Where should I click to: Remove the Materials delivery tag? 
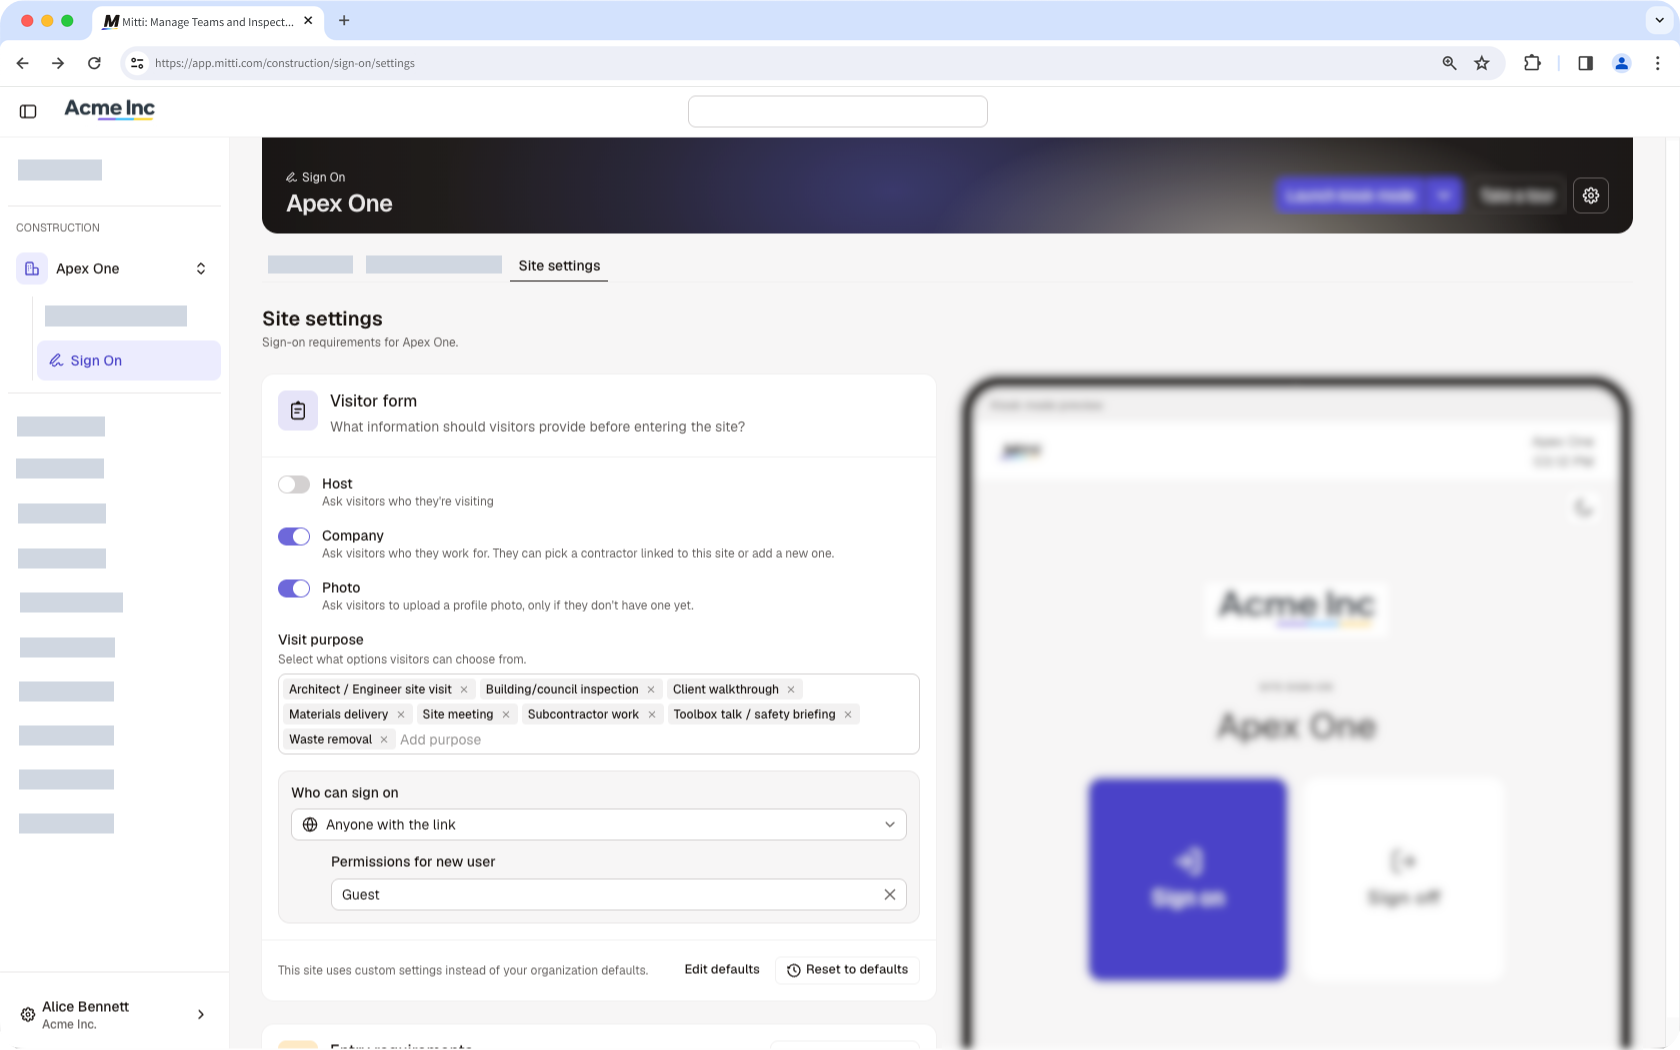coord(401,715)
